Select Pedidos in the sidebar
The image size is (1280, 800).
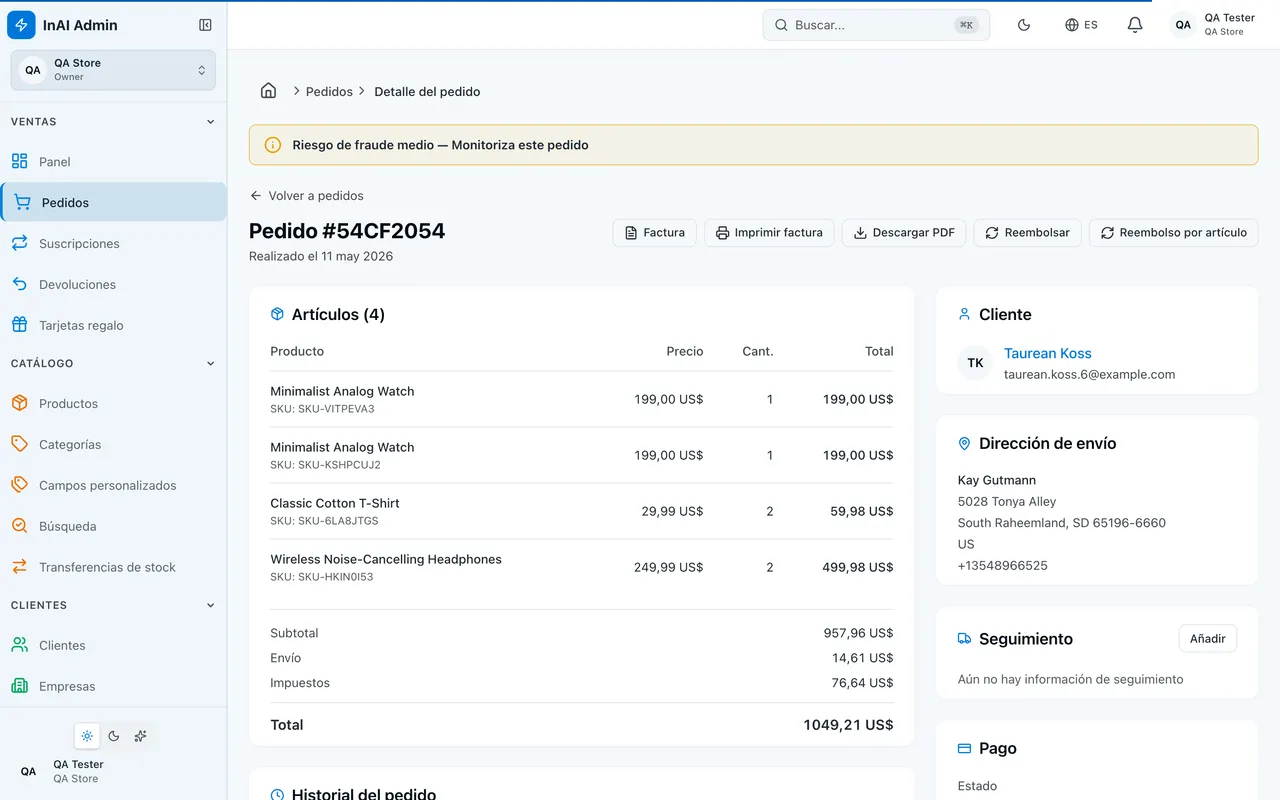click(113, 202)
